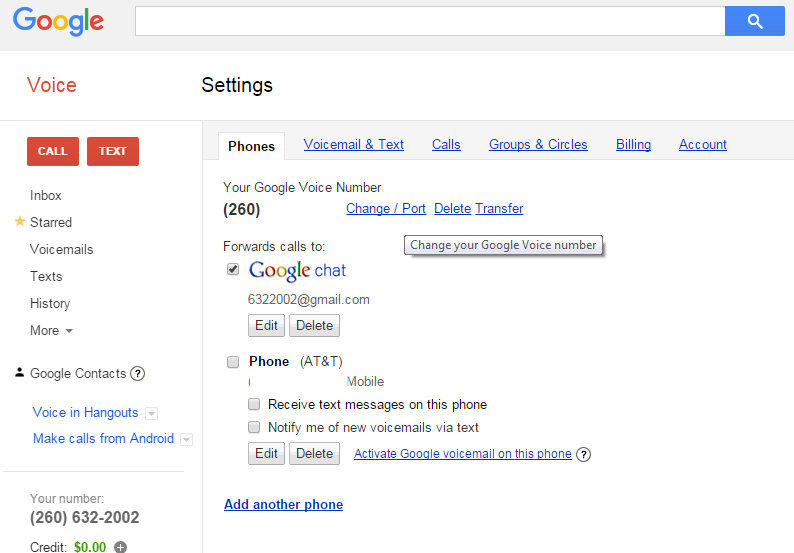Open the Starred folder with star icon
The width and height of the screenshot is (794, 553).
pyautogui.click(x=50, y=222)
